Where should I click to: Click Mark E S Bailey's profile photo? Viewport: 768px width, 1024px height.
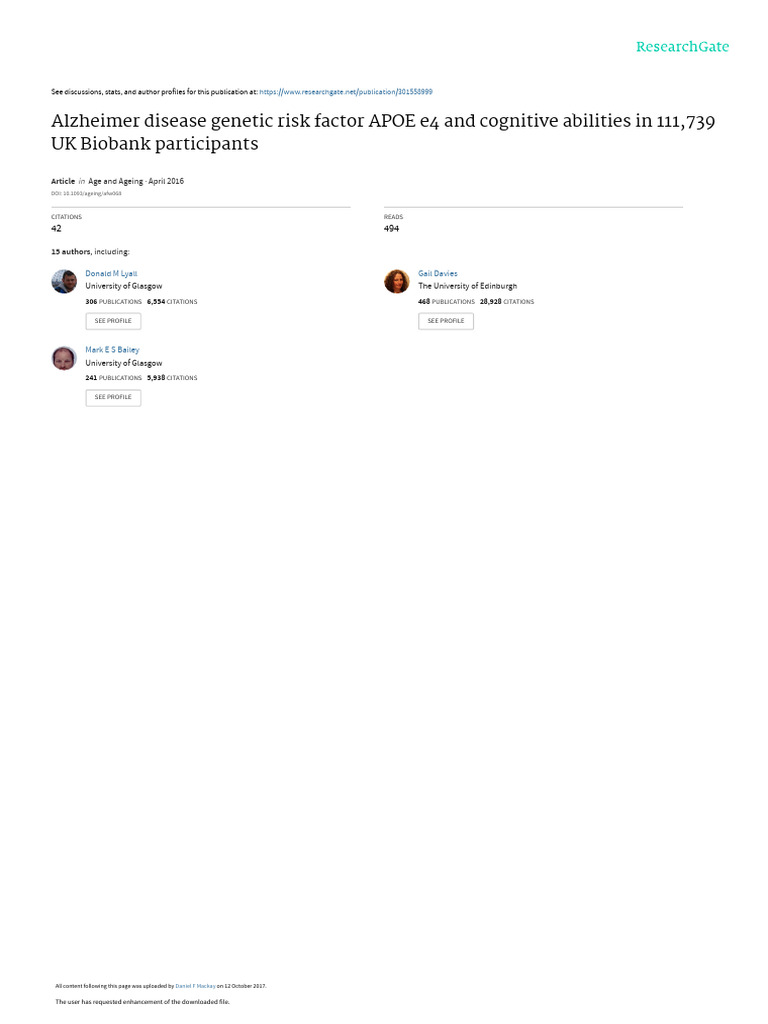pos(64,358)
